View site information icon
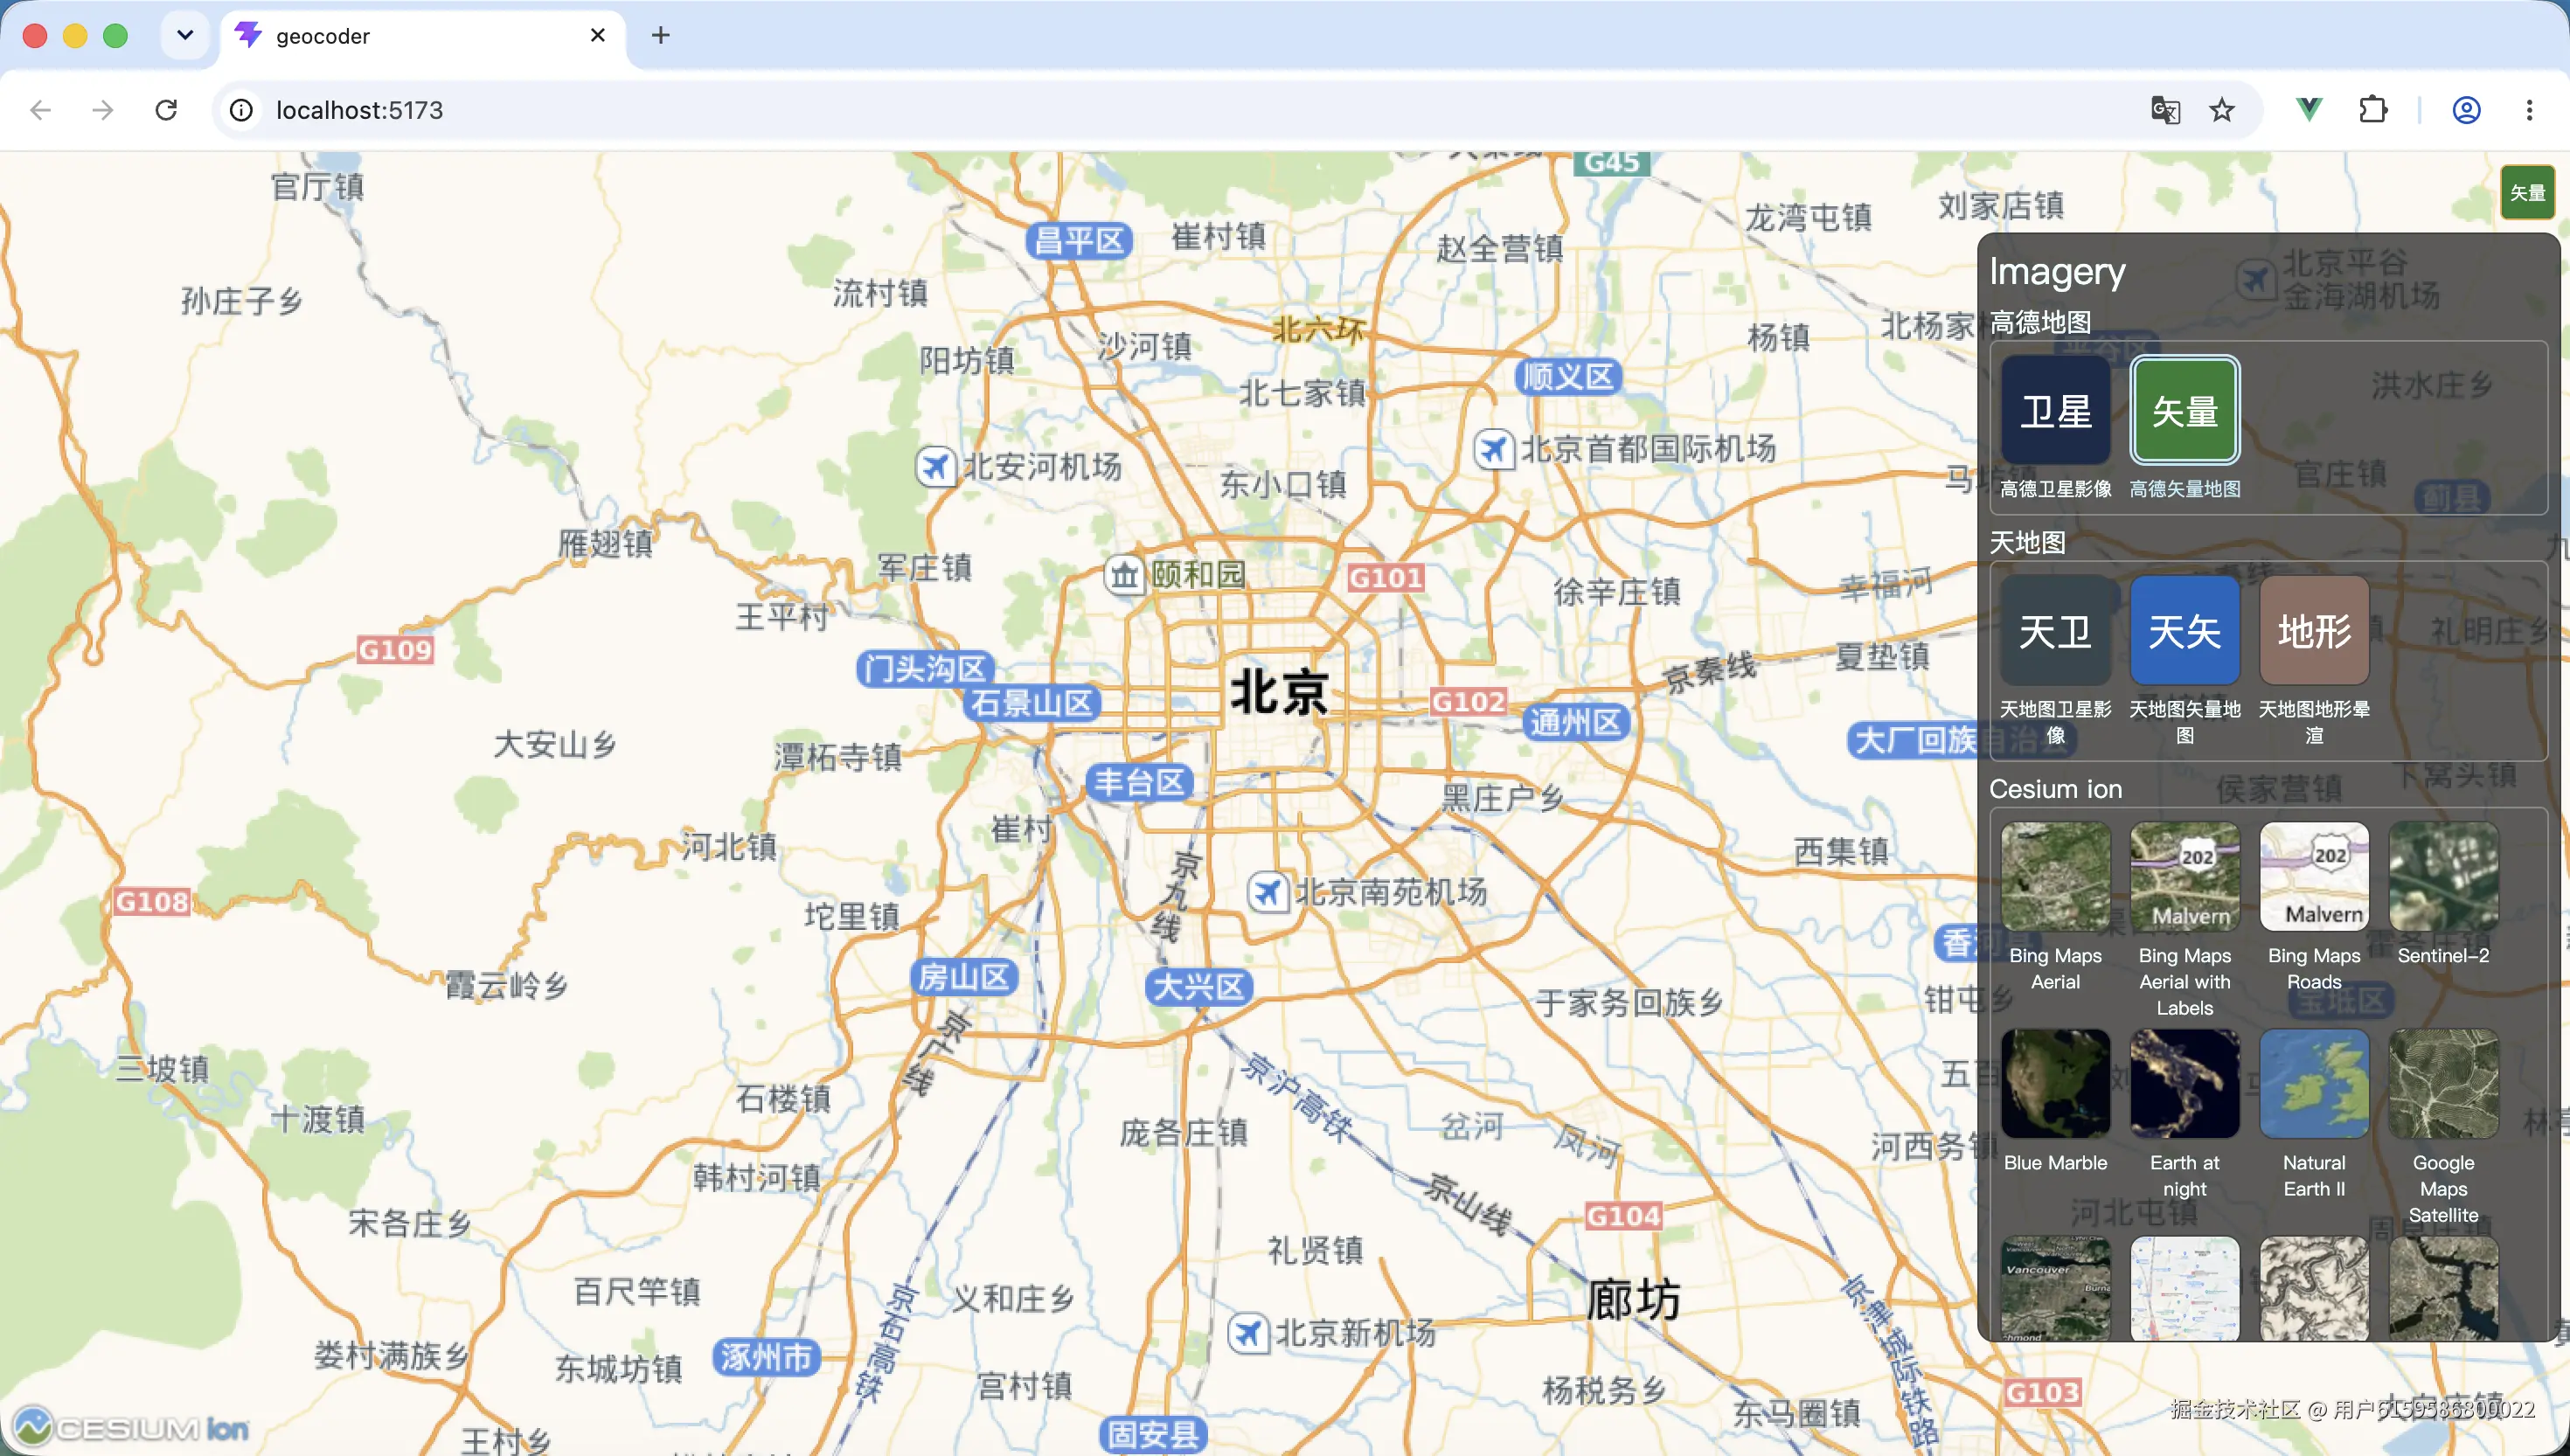The height and width of the screenshot is (1456, 2570). [x=241, y=110]
